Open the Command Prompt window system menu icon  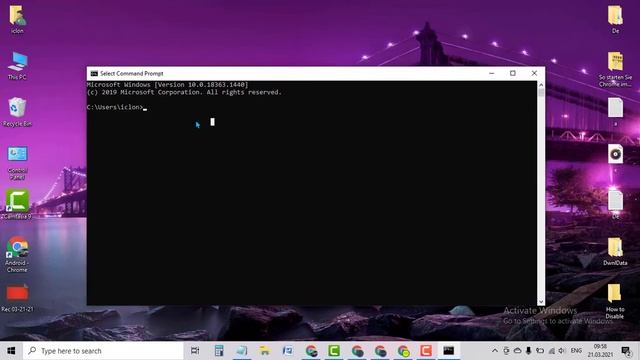[94, 73]
